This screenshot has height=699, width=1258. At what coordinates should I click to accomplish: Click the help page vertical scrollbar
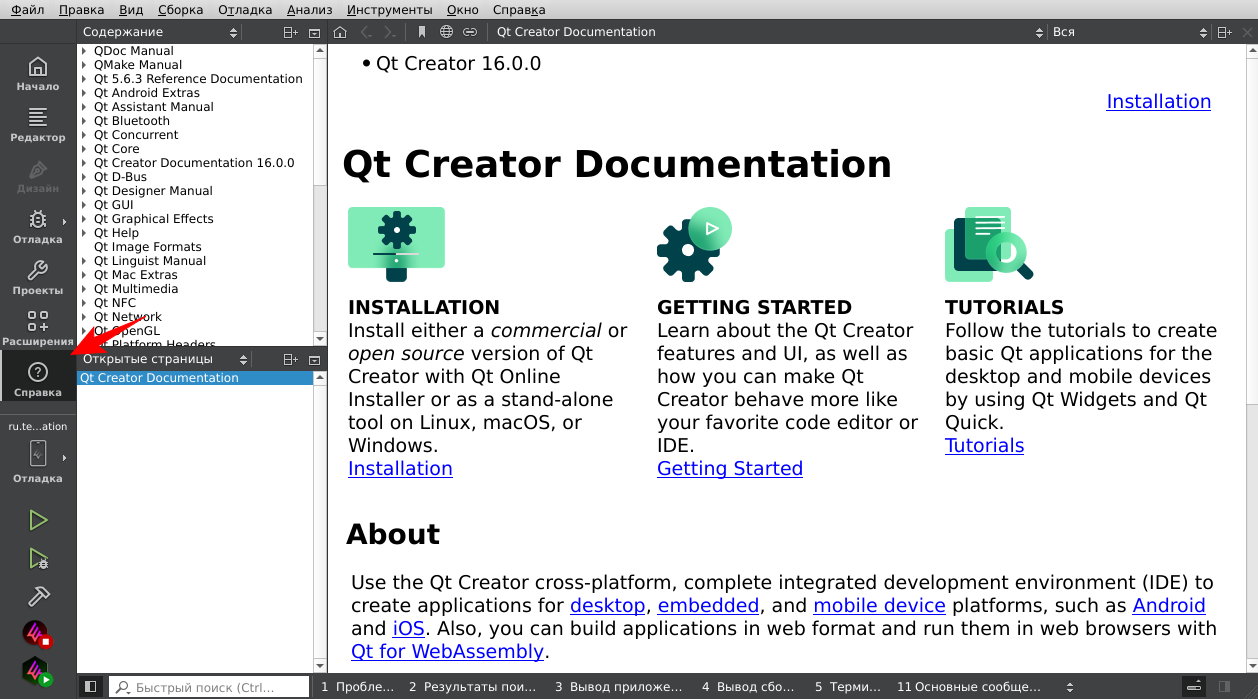pos(1251,357)
